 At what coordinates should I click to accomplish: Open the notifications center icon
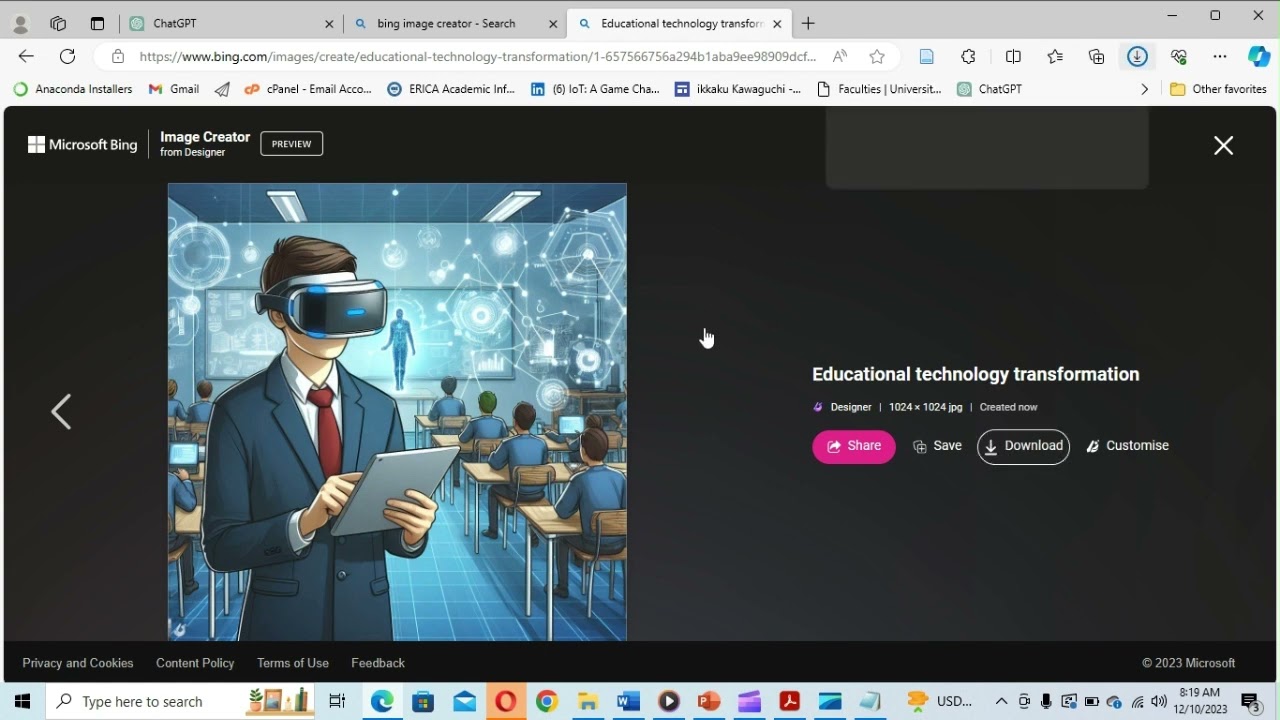click(x=1250, y=701)
